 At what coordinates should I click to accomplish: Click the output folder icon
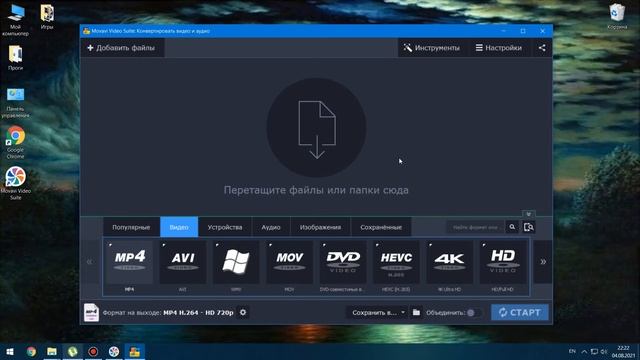(x=416, y=312)
